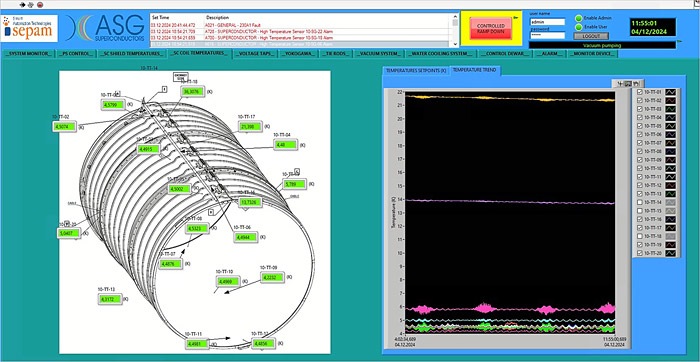Uncheck the 10-TT-01 plot checkbox
This screenshot has width=700, height=362.
pyautogui.click(x=641, y=92)
